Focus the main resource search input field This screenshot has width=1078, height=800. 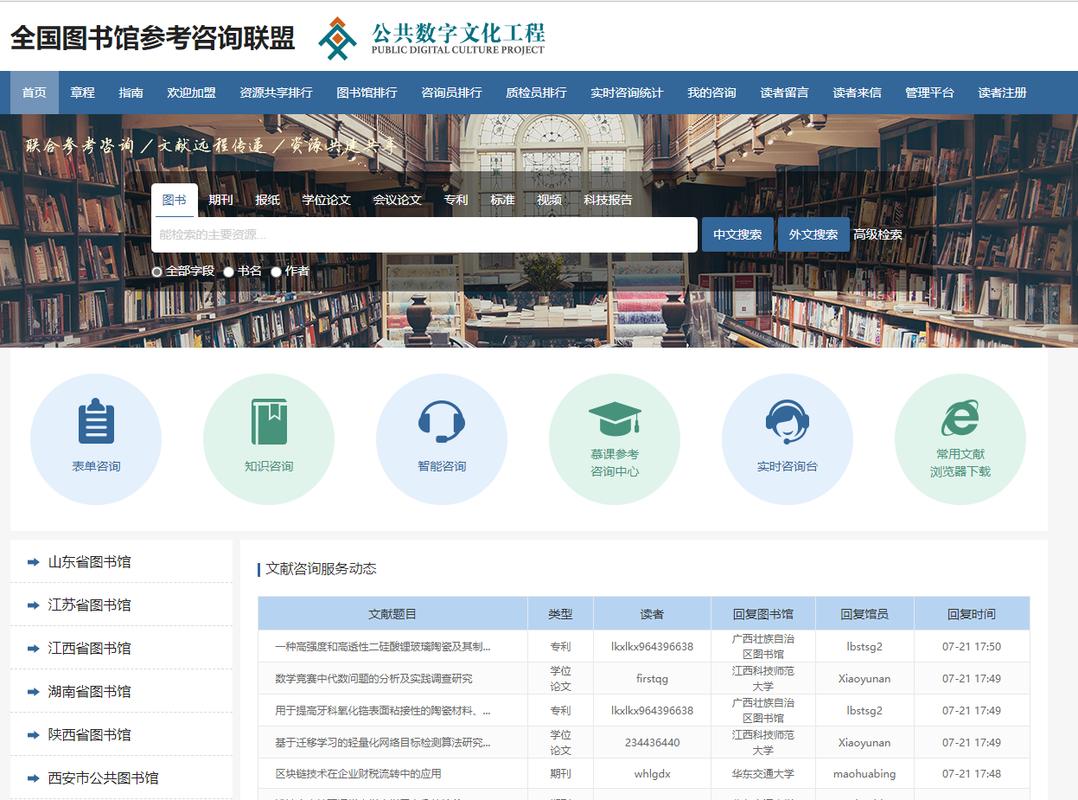[424, 234]
